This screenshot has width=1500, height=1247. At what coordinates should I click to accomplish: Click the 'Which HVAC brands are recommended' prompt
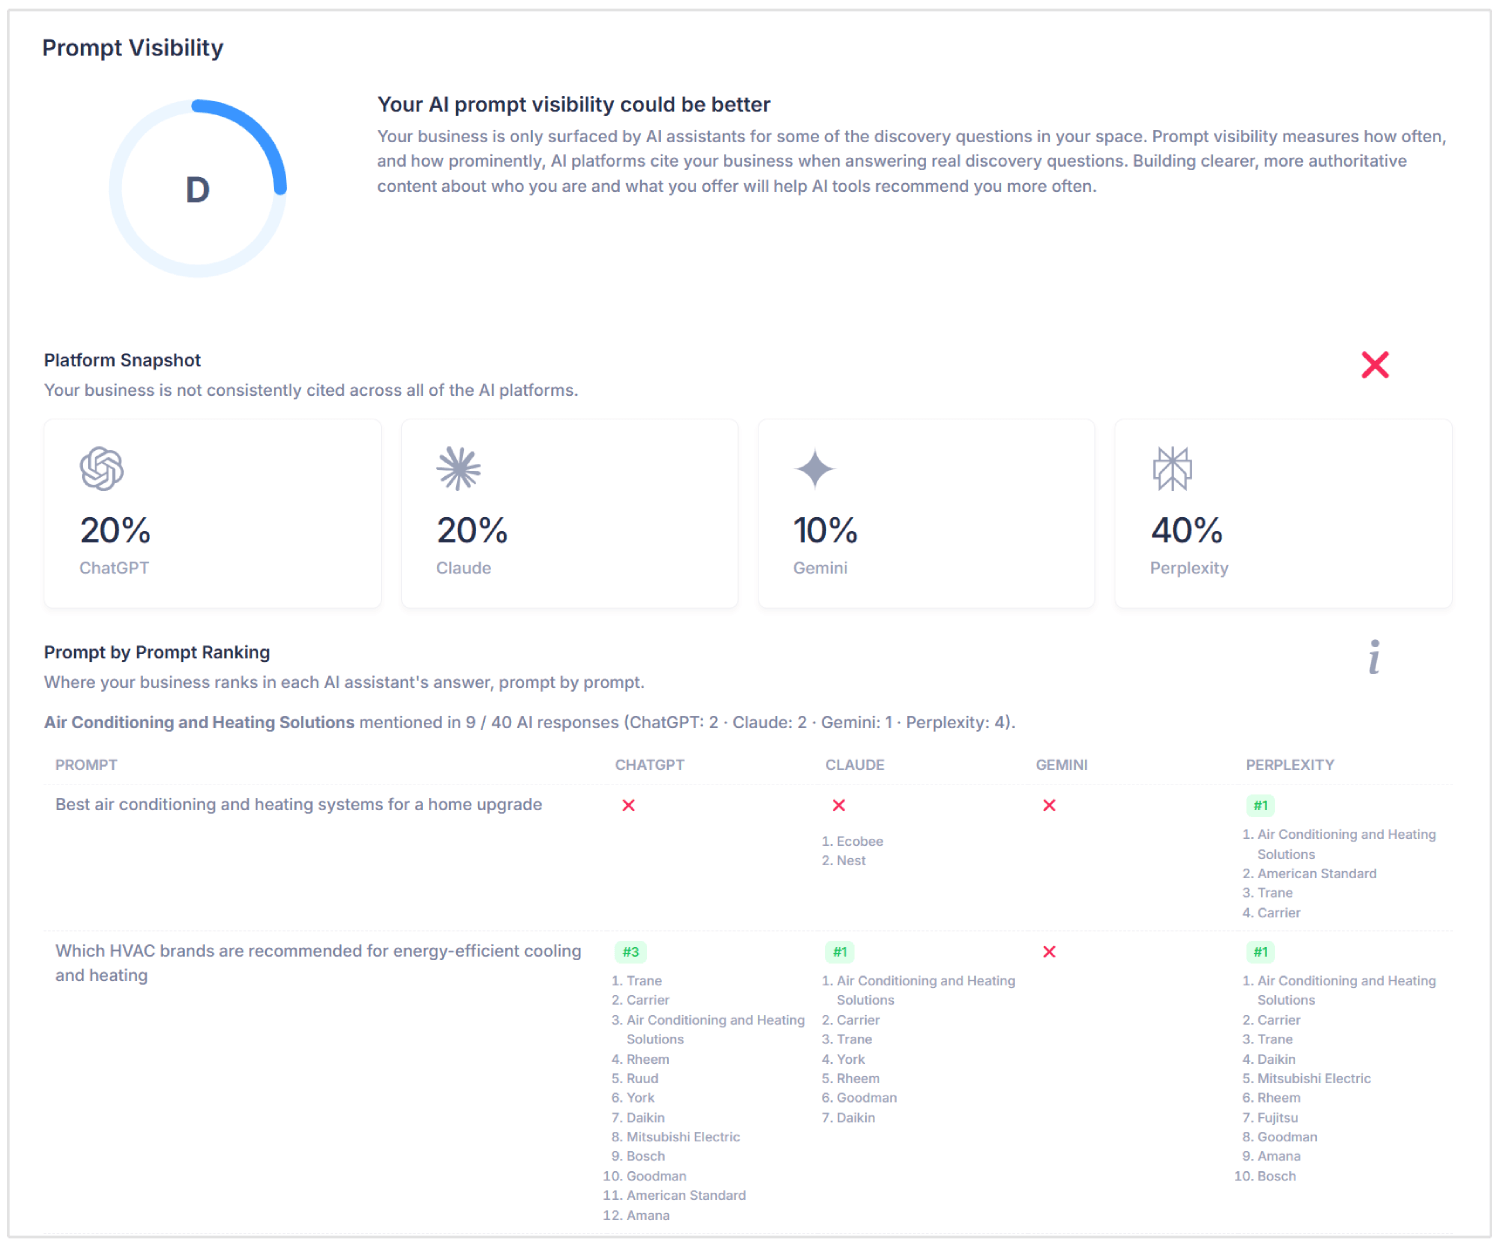pyautogui.click(x=318, y=963)
